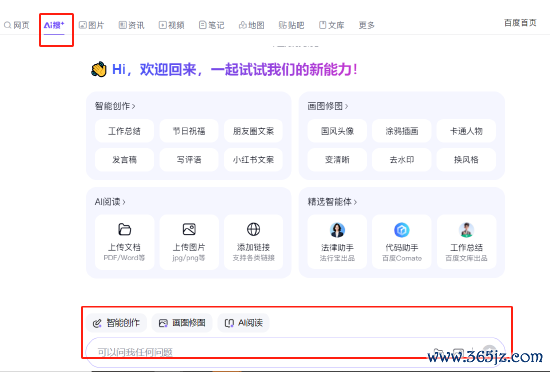This screenshot has width=550, height=372.
Task: Choose the 小红书文案 template
Action: pyautogui.click(x=253, y=160)
